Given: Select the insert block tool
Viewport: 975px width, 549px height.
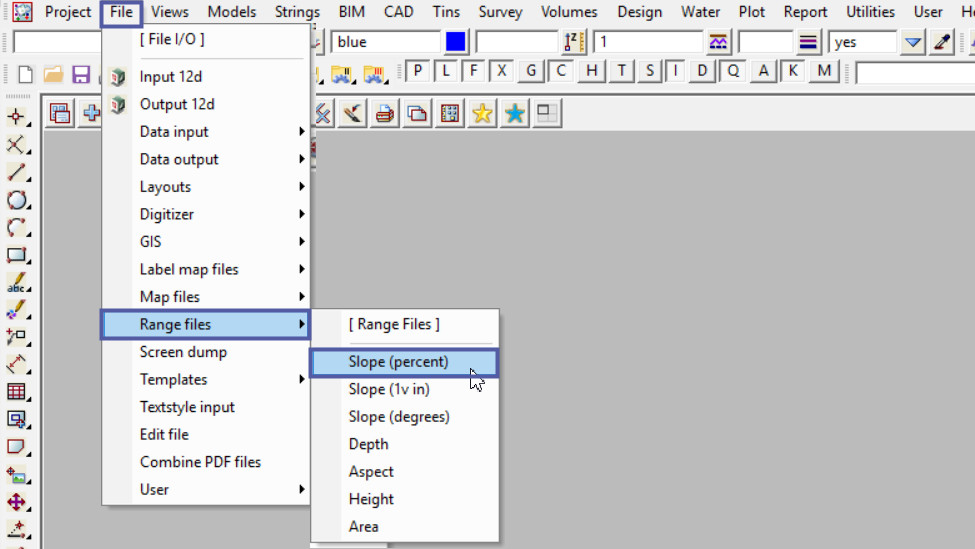Looking at the screenshot, I should (17, 420).
